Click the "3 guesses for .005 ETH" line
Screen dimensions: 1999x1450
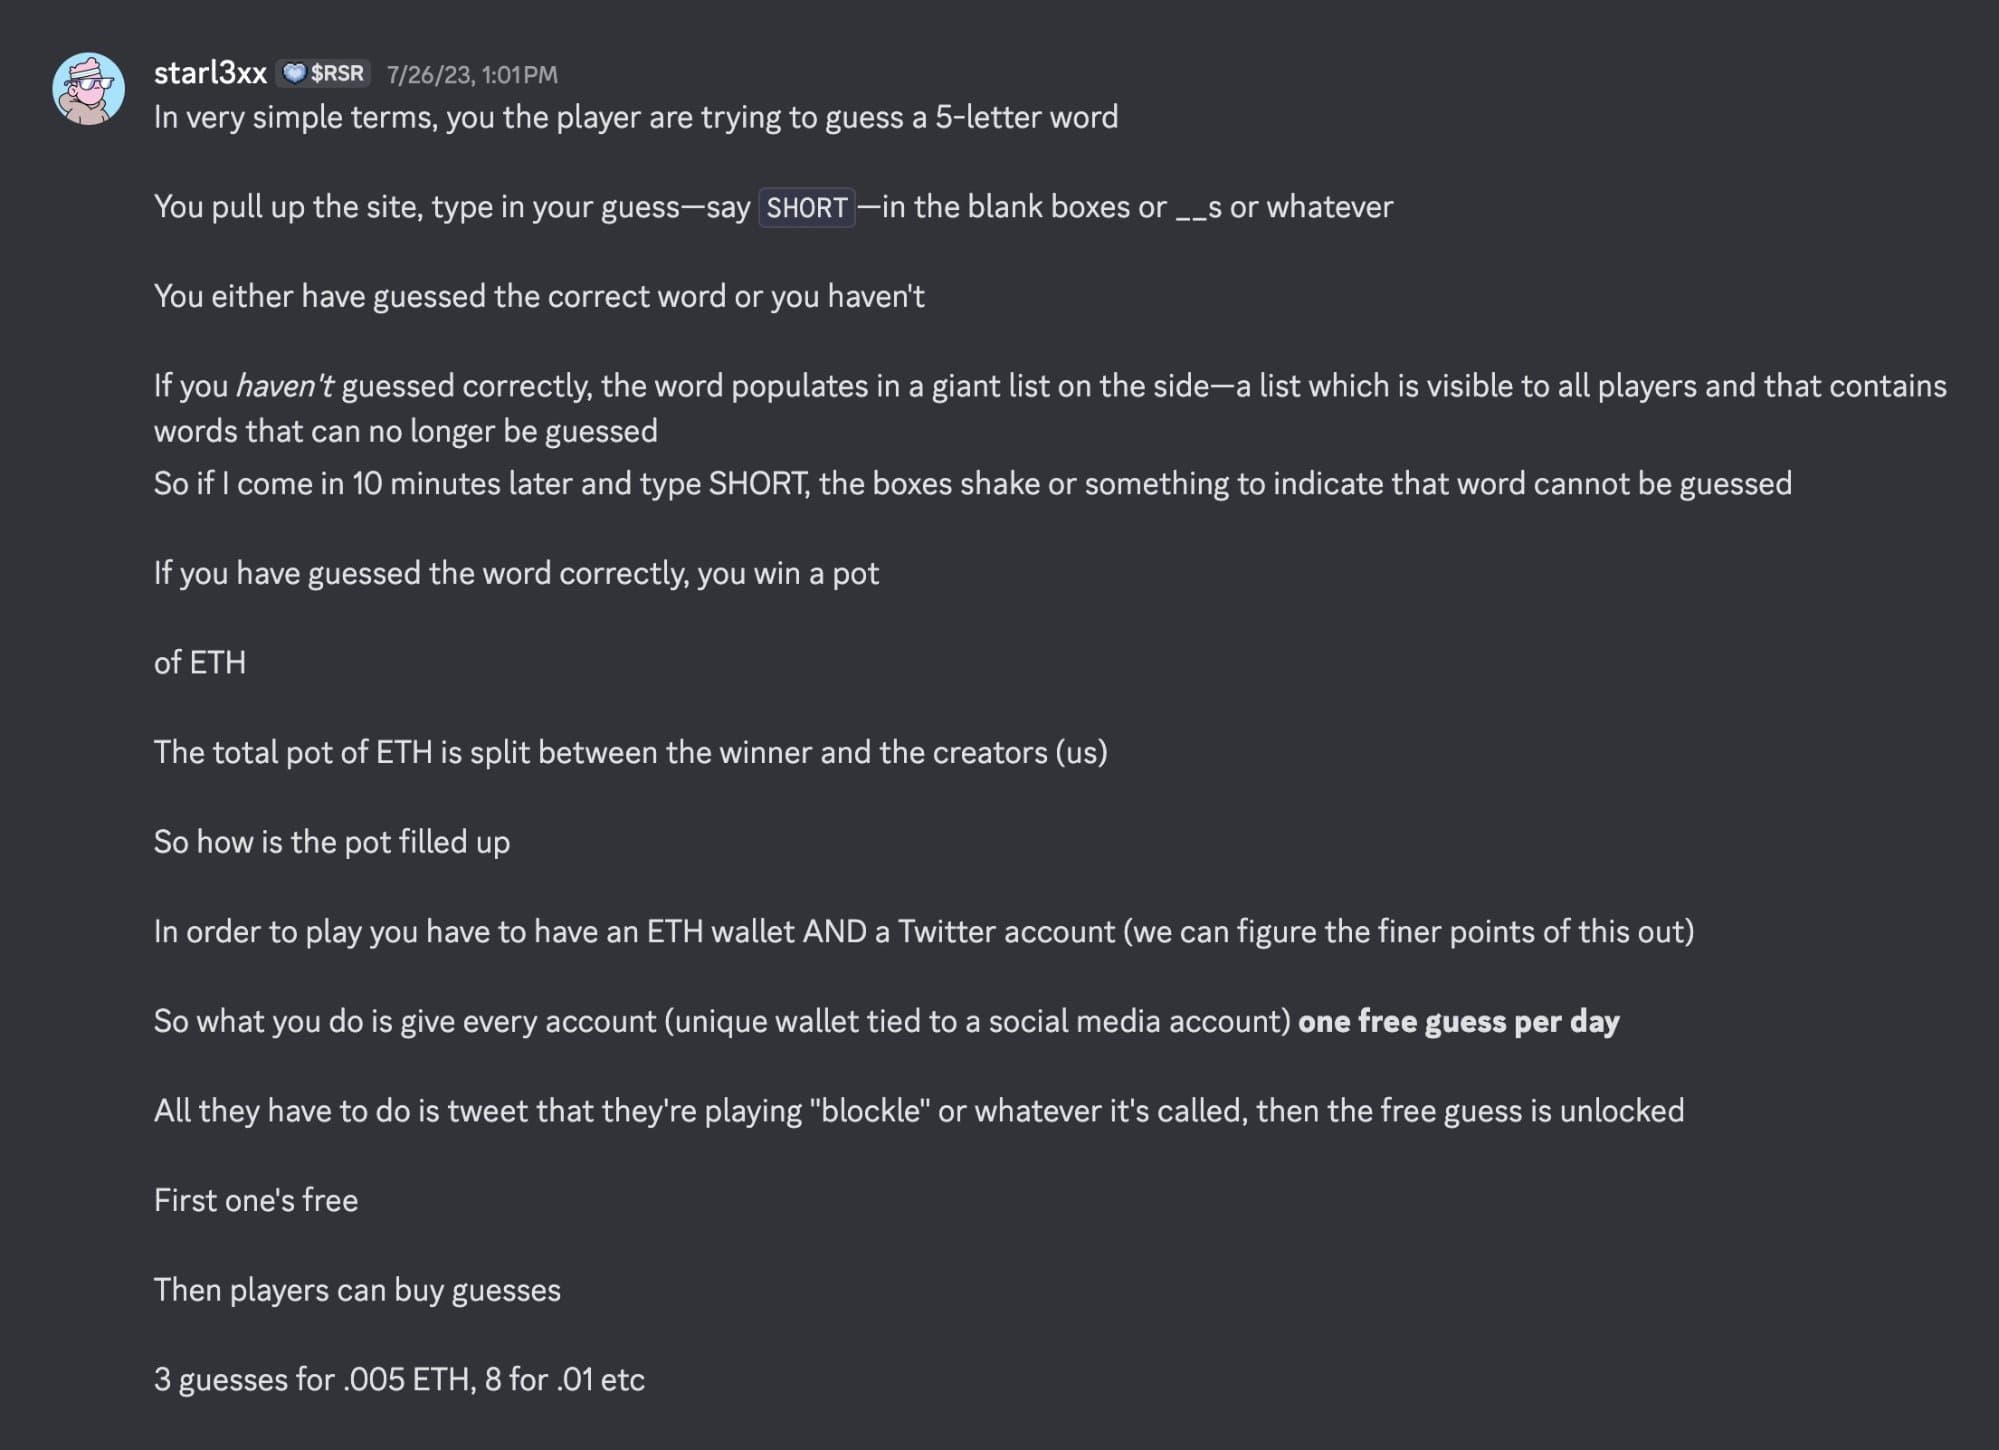[399, 1380]
